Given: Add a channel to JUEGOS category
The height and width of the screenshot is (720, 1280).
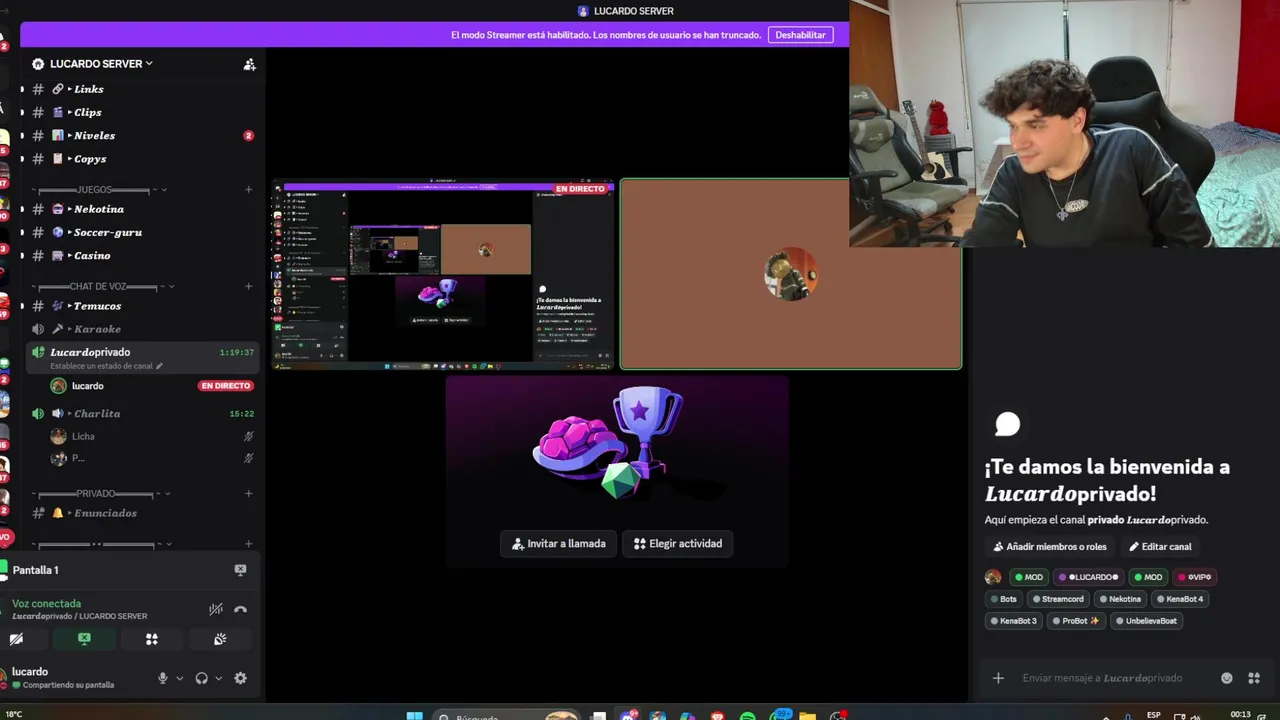Looking at the screenshot, I should pos(249,189).
